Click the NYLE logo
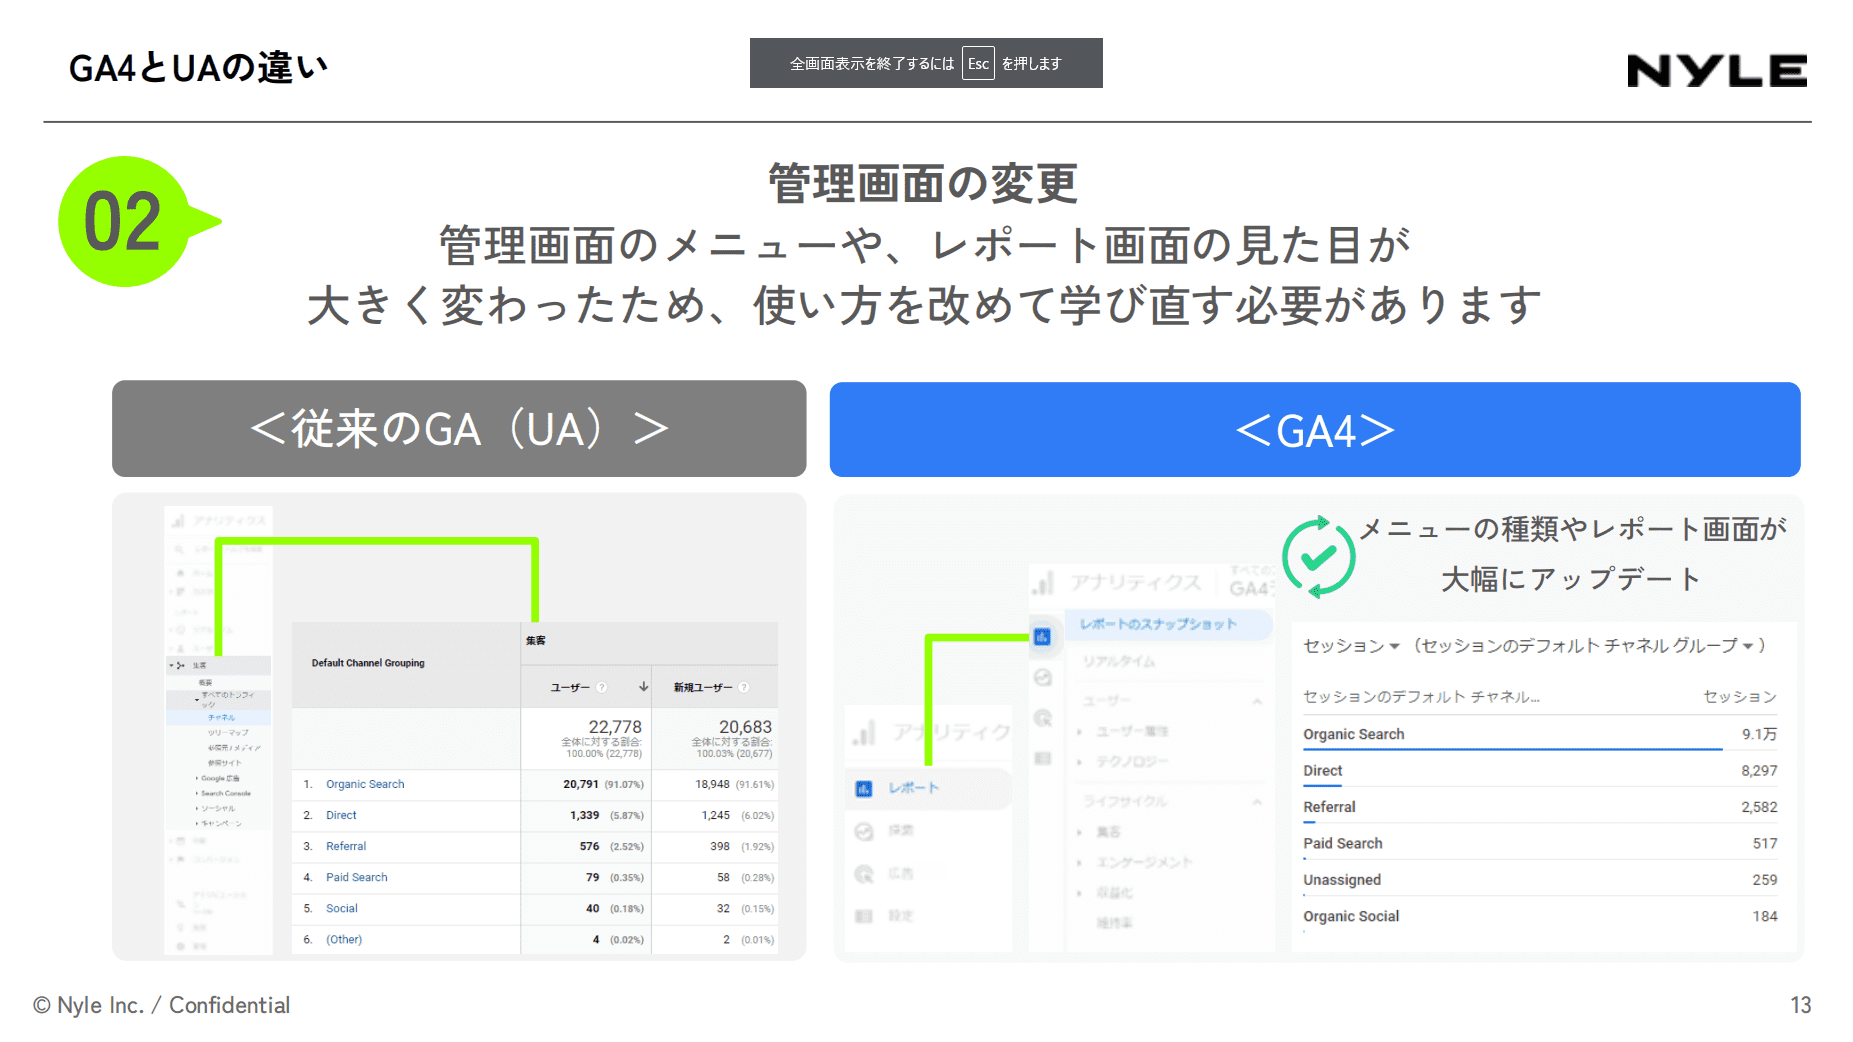1853x1042 pixels. (x=1716, y=70)
